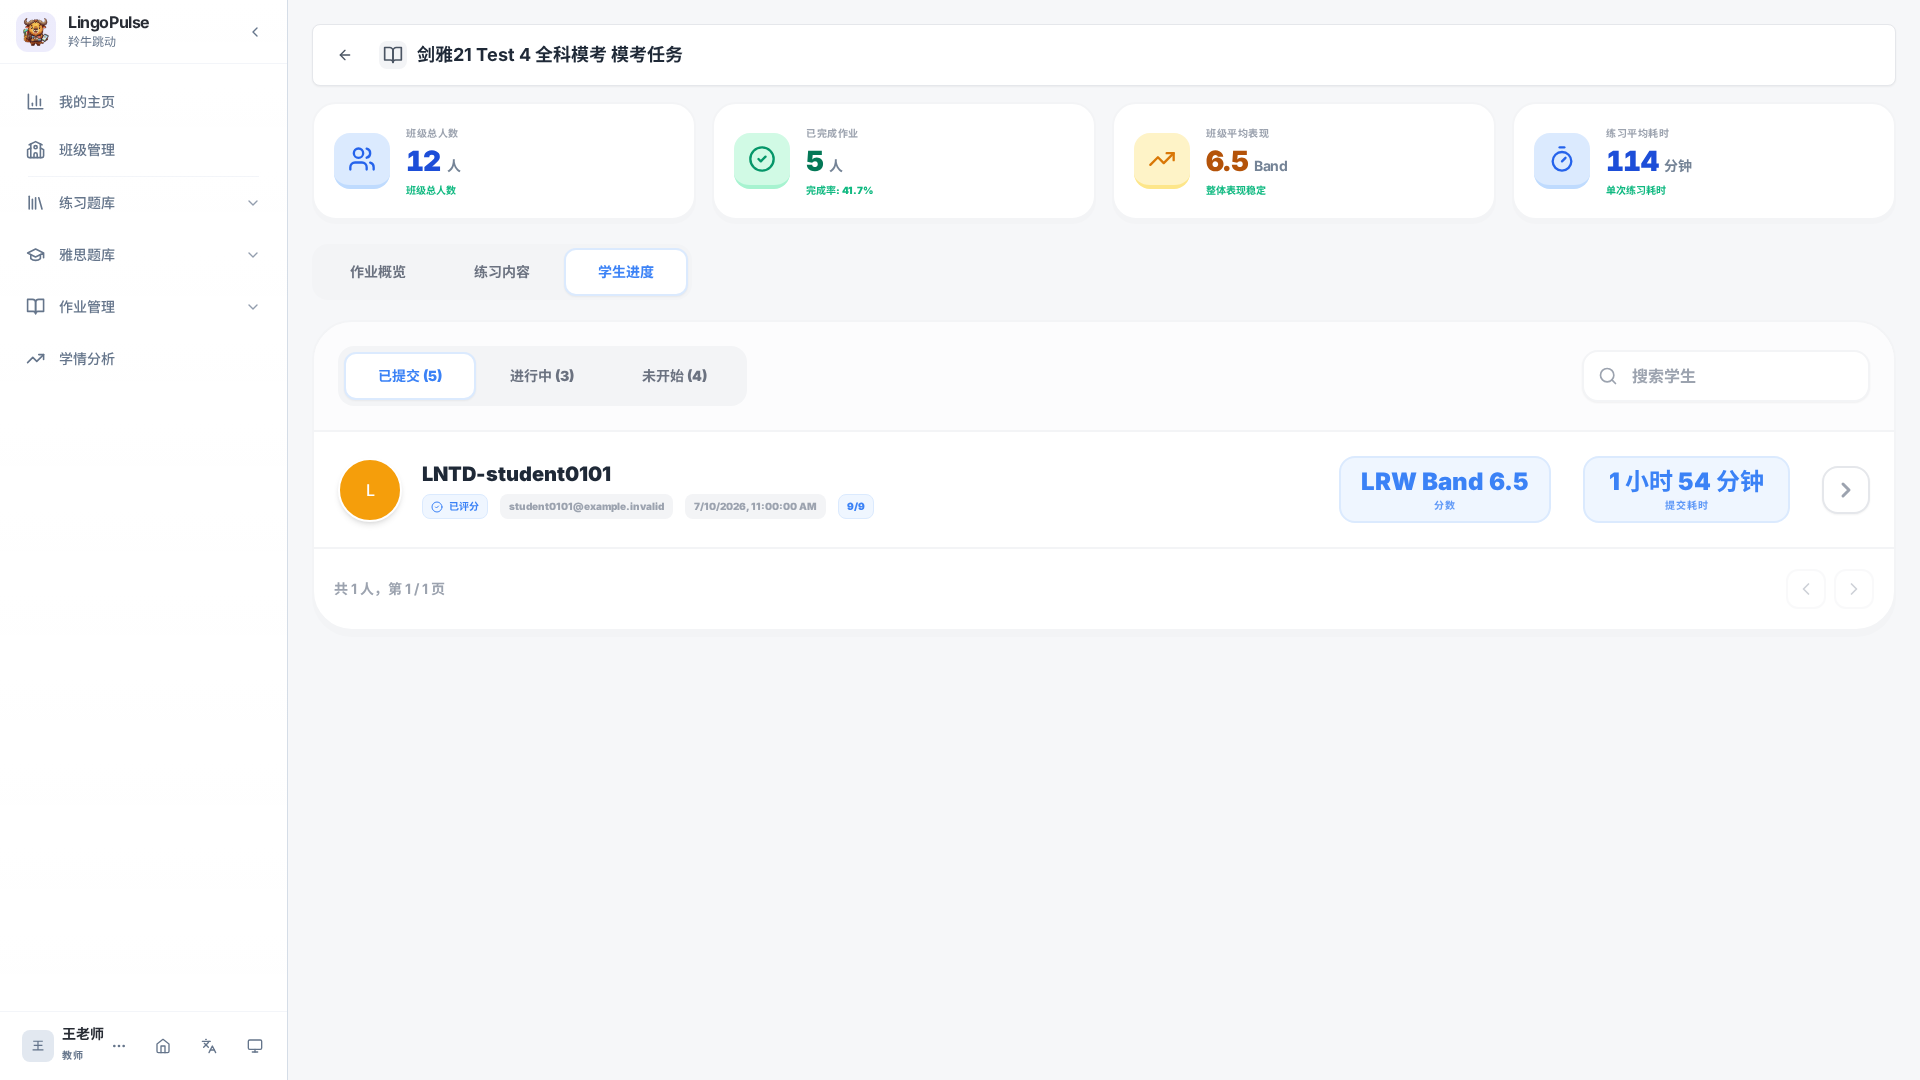Click the 王 user avatar
The image size is (1920, 1080).
[x=38, y=1046]
